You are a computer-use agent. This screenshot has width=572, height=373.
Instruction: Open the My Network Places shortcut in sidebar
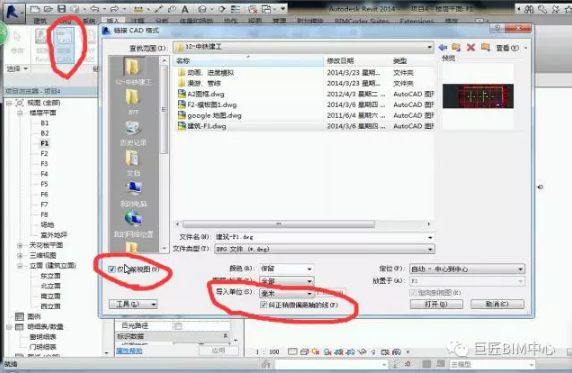coord(134,224)
